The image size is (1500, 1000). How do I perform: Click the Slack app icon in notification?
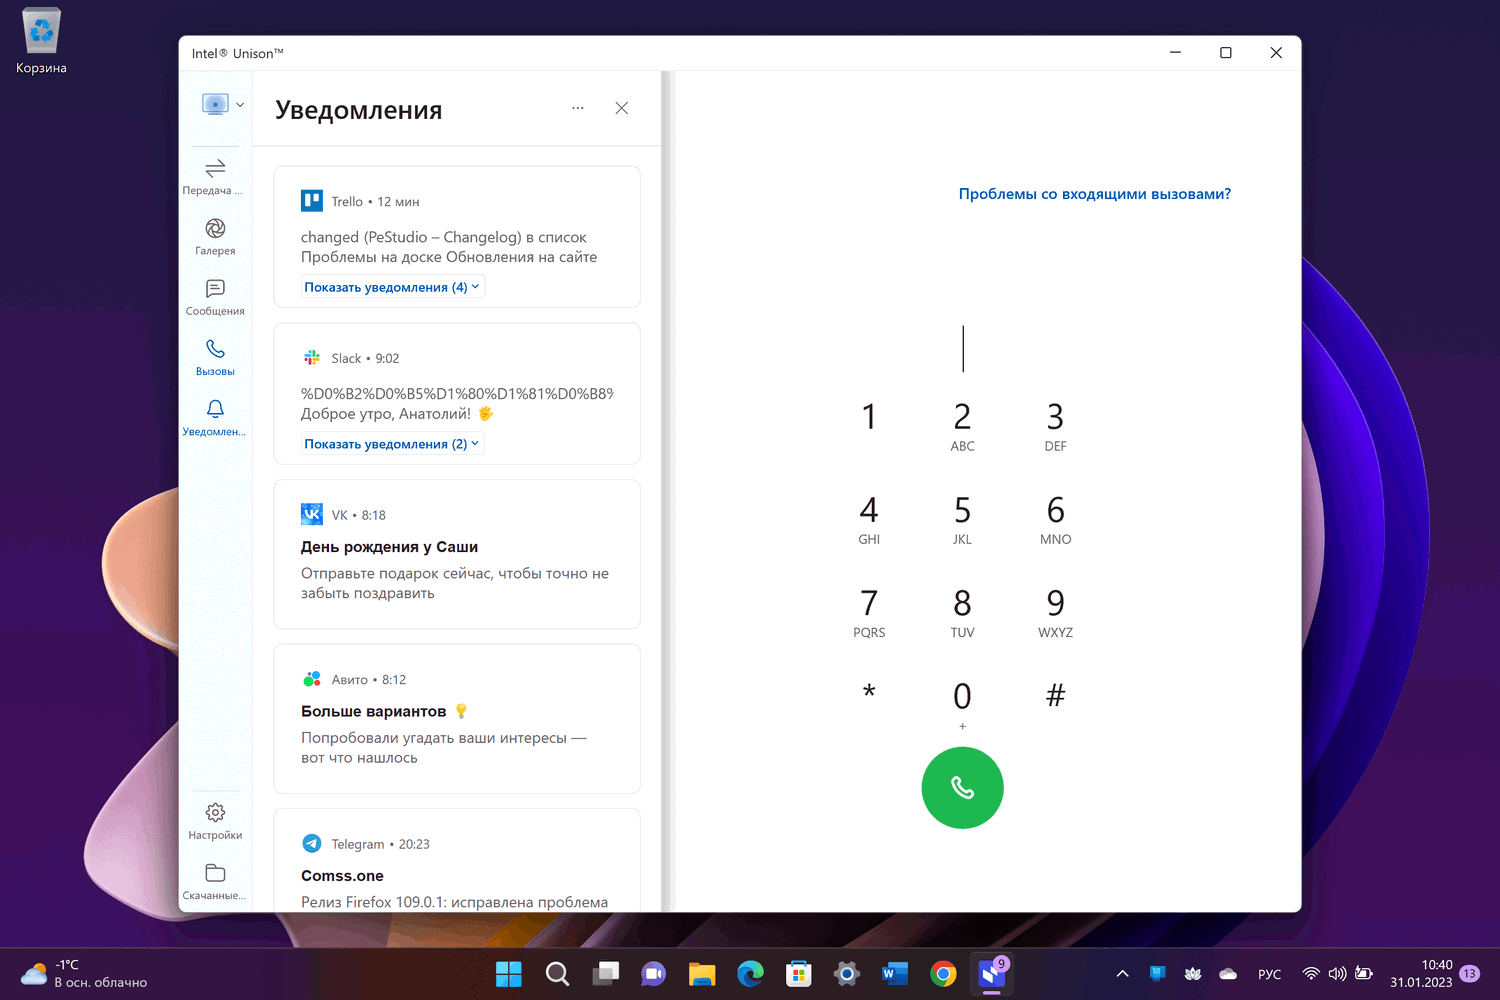click(x=312, y=358)
